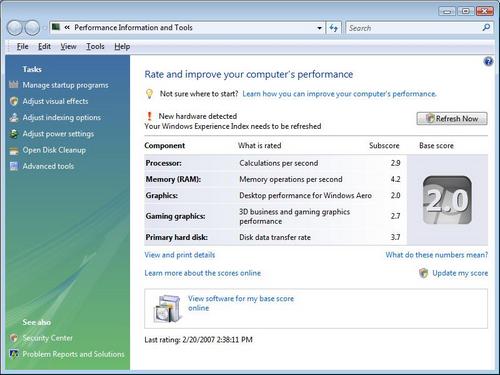This screenshot has width=500, height=375.
Task: Click the double chevron in the address bar
Action: coord(67,28)
